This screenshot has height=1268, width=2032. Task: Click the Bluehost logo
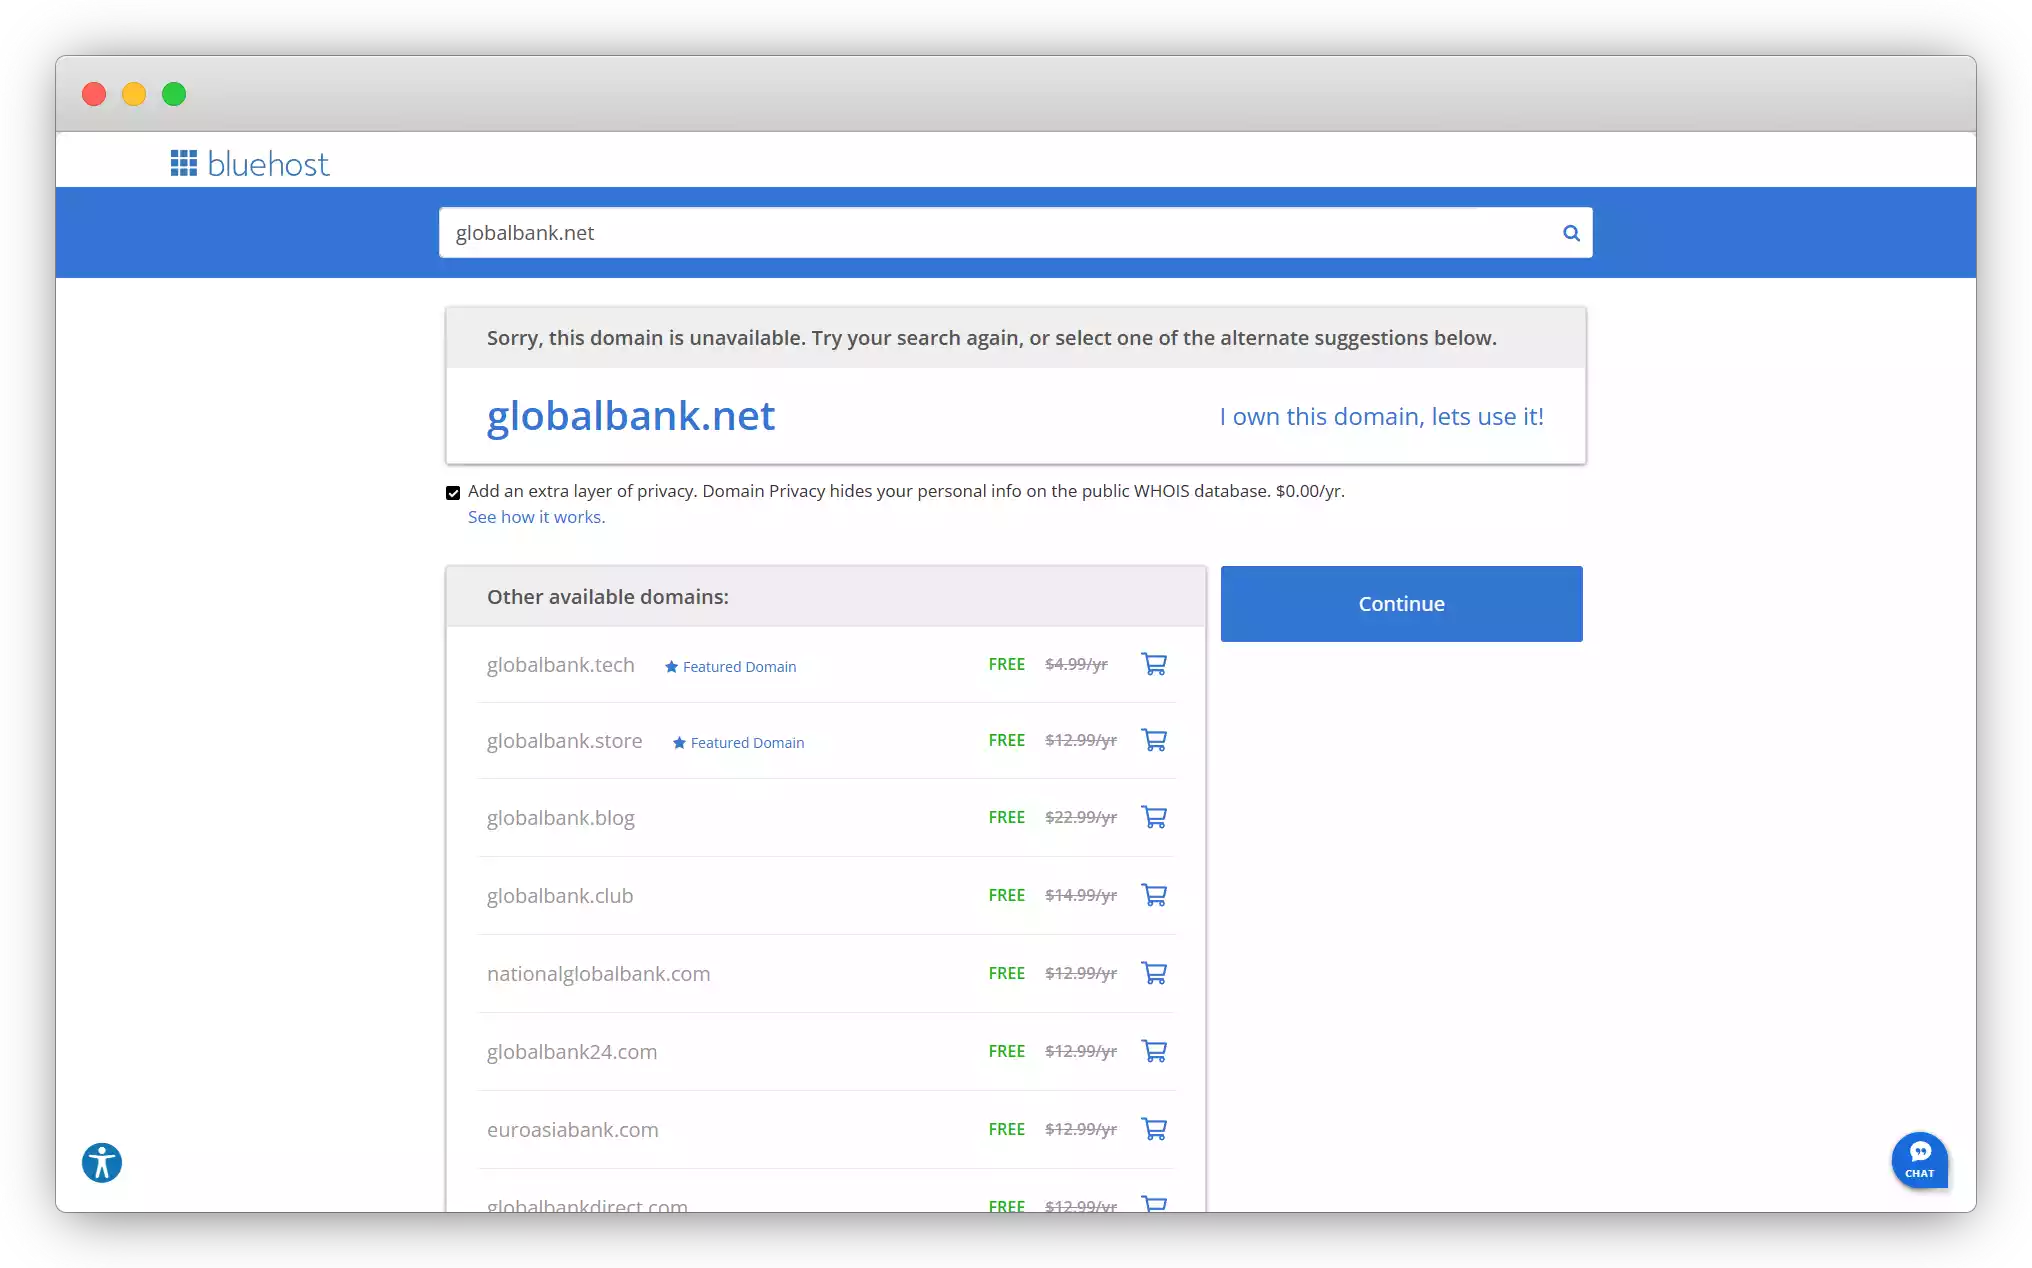click(x=249, y=164)
